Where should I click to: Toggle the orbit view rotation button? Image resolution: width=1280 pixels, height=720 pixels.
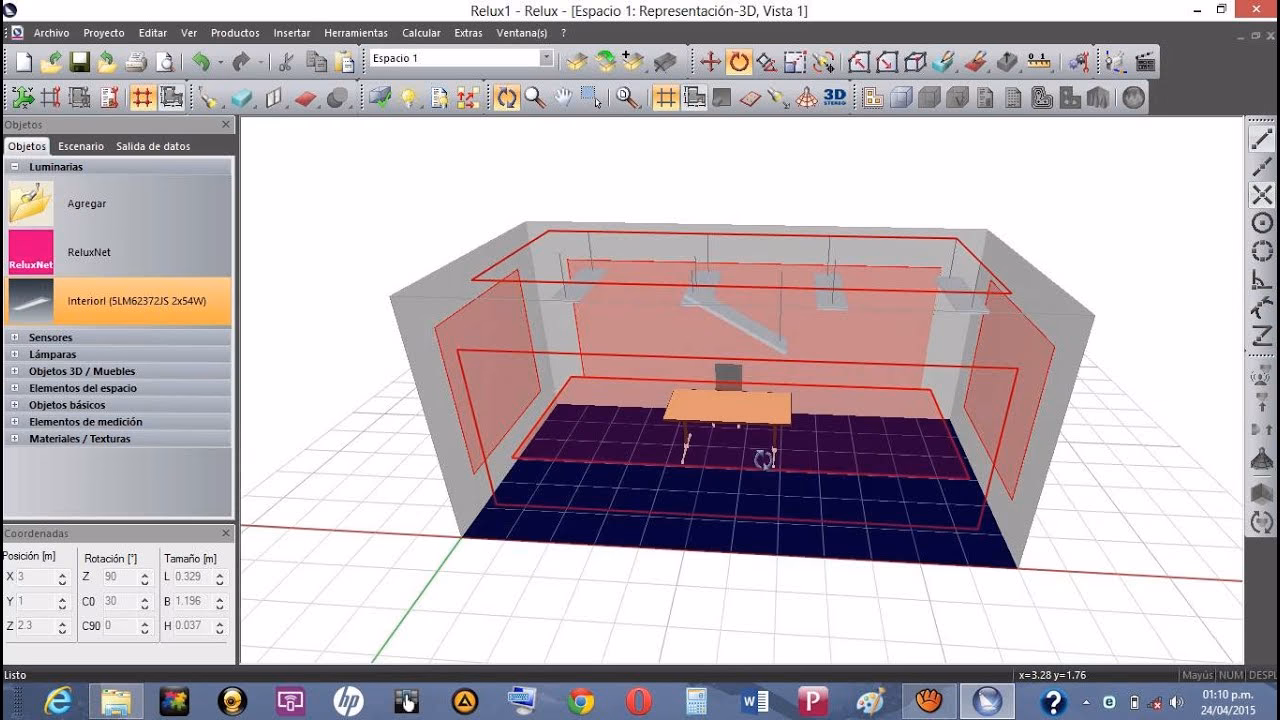(x=507, y=97)
